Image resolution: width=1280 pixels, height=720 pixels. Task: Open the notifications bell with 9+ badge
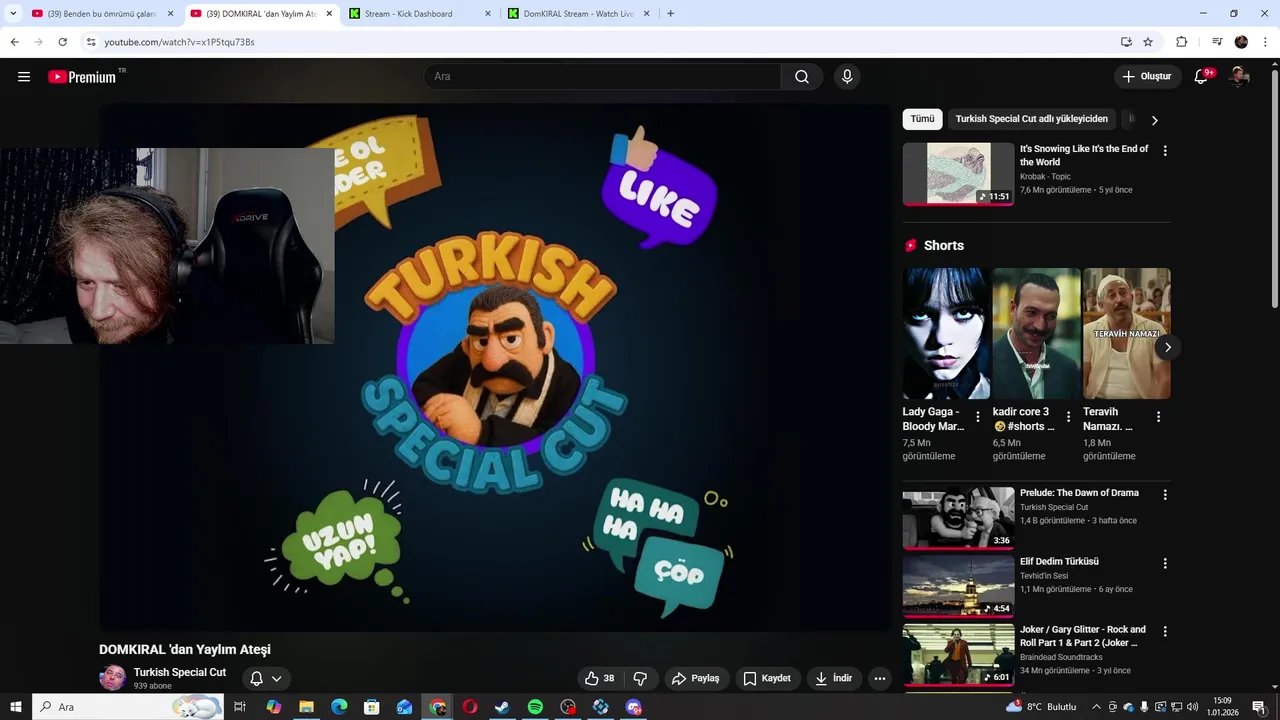coord(1202,77)
